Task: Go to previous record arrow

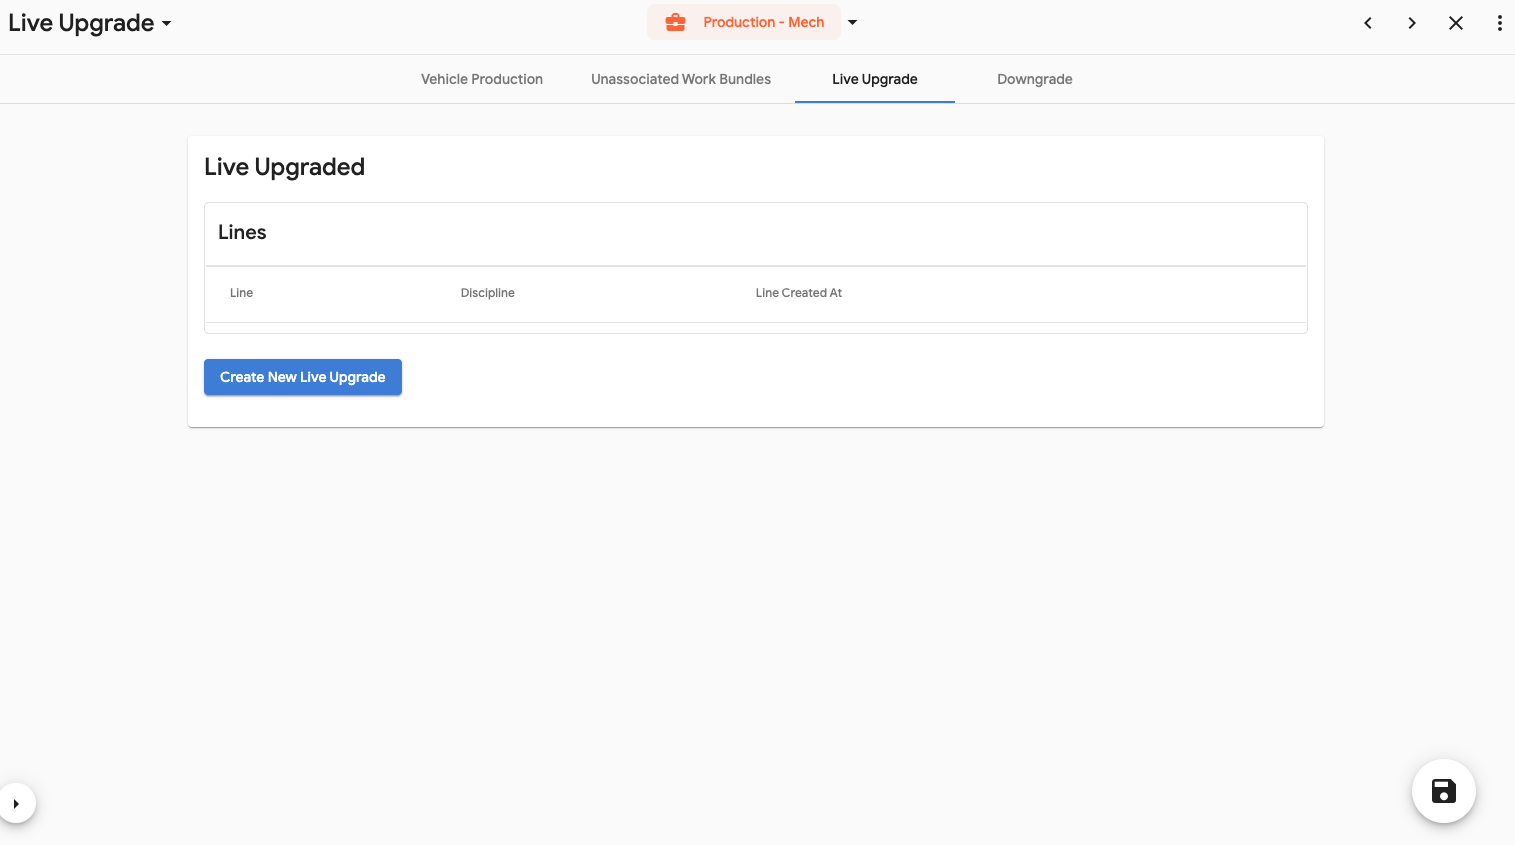Action: 1368,23
